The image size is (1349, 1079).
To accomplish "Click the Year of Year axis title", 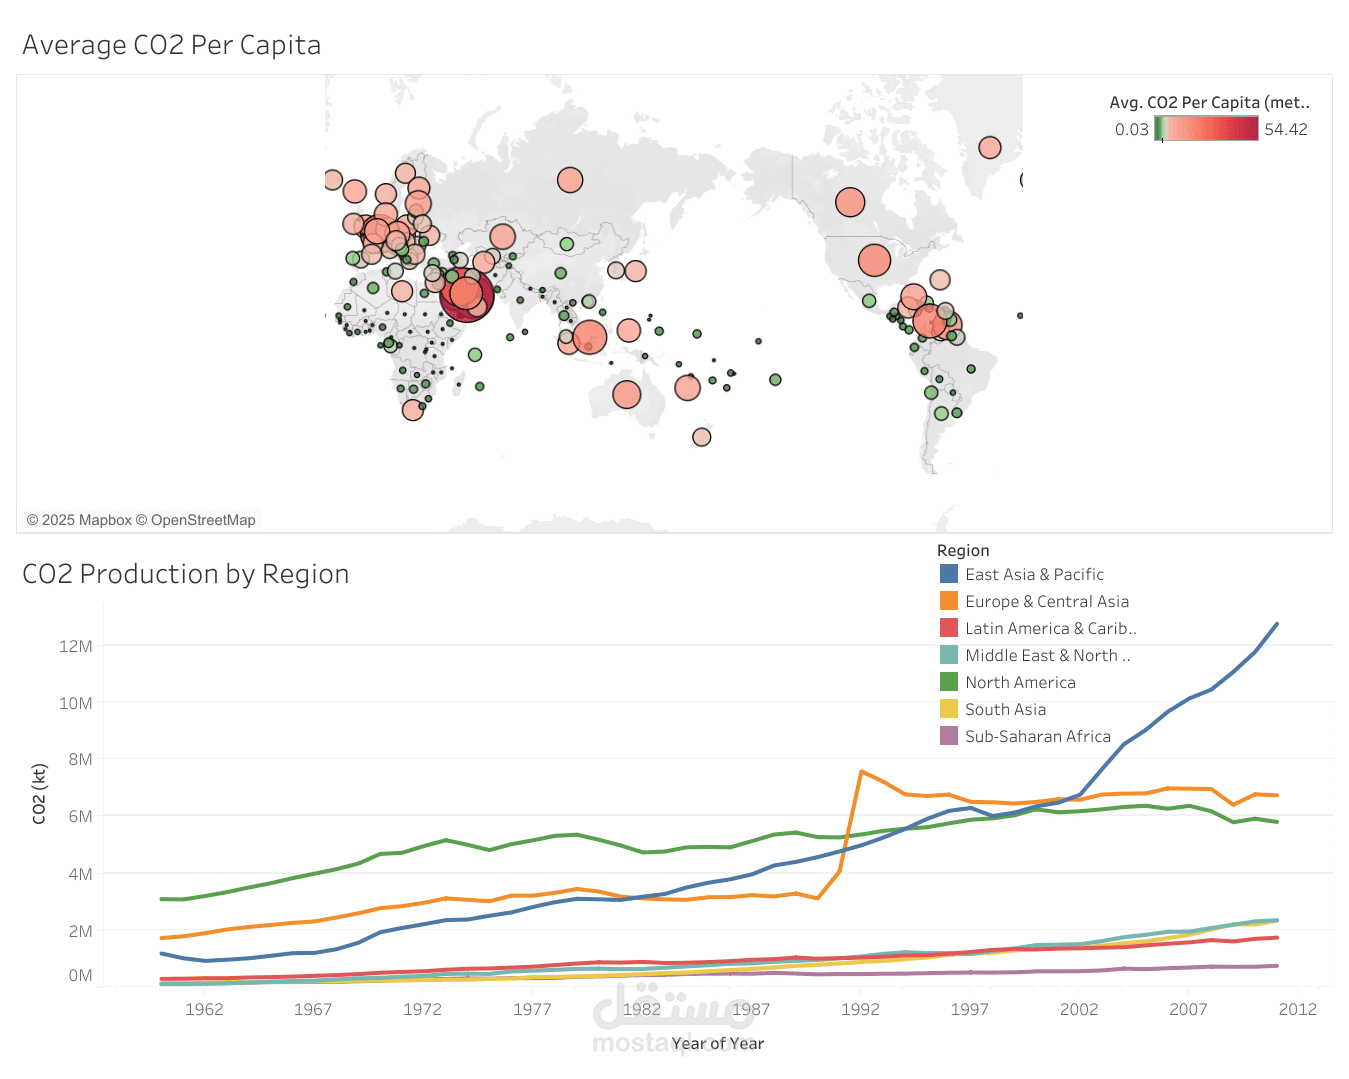I will click(x=717, y=1043).
